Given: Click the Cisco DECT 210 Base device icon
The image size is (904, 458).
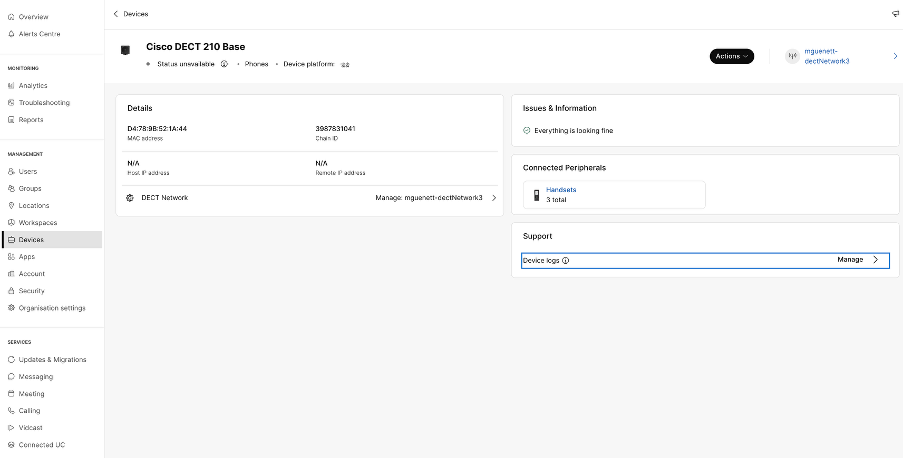Looking at the screenshot, I should pos(125,51).
